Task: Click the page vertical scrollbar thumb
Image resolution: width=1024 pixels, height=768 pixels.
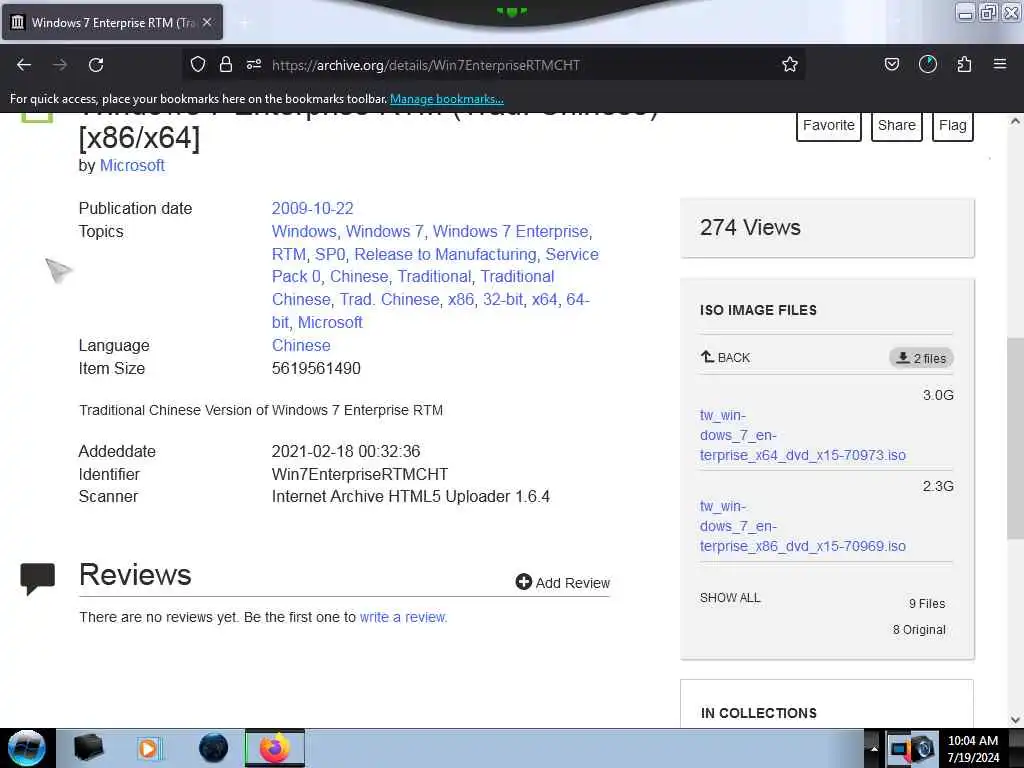Action: click(x=1015, y=438)
